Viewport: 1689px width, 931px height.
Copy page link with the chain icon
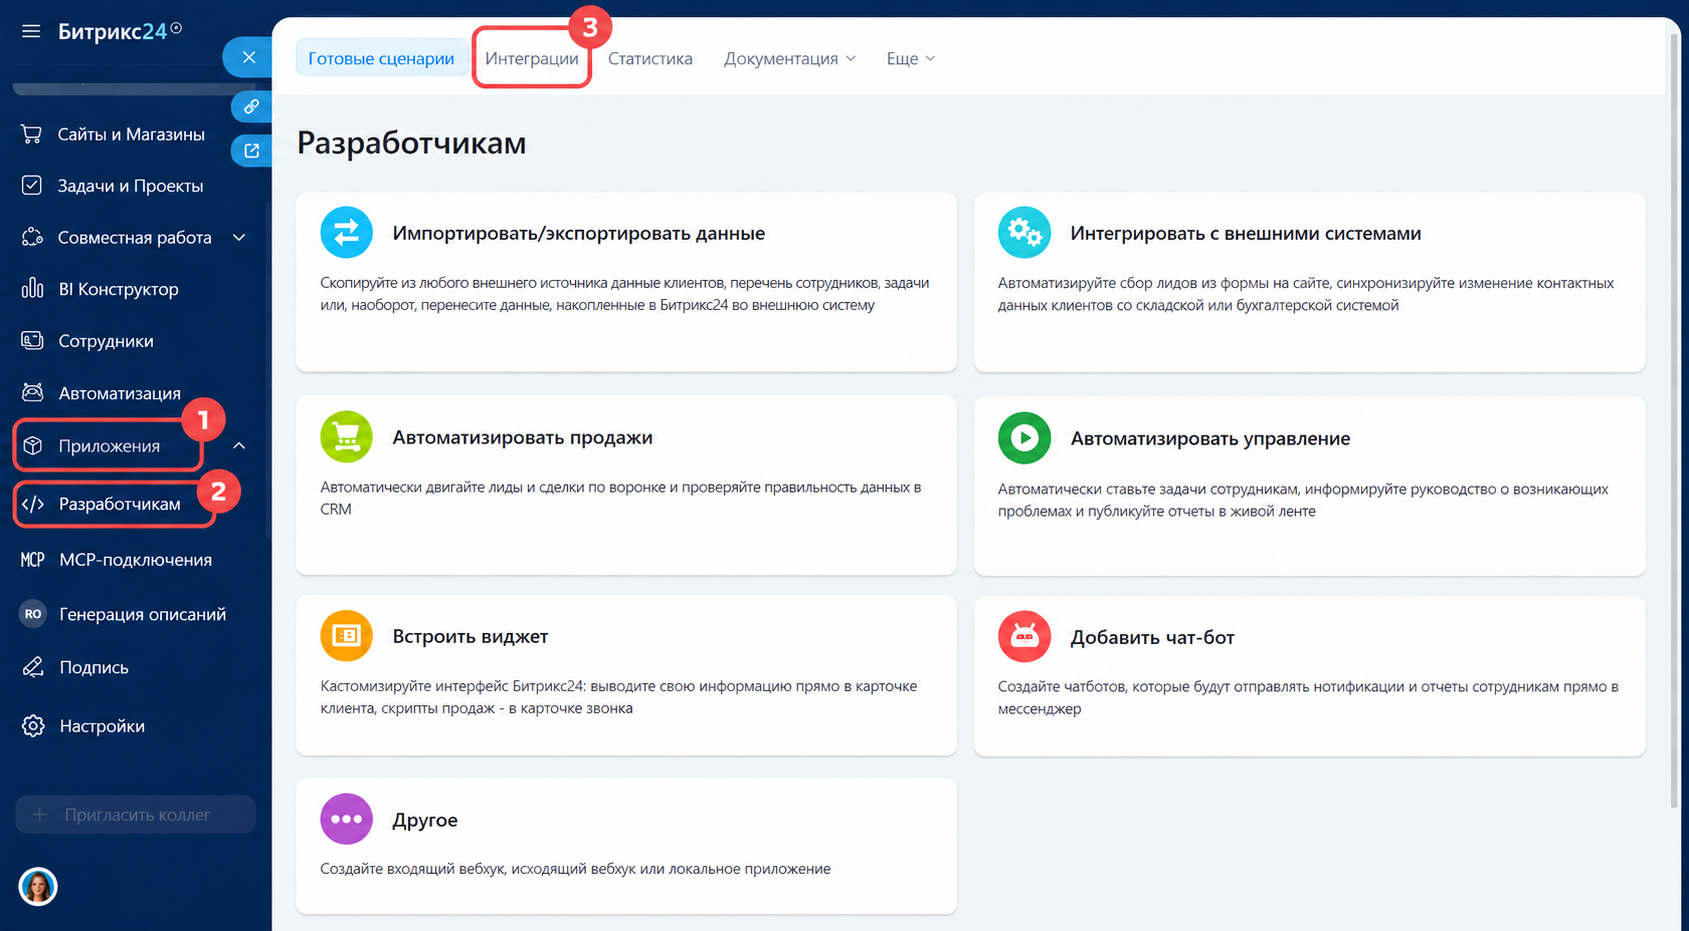[x=251, y=106]
